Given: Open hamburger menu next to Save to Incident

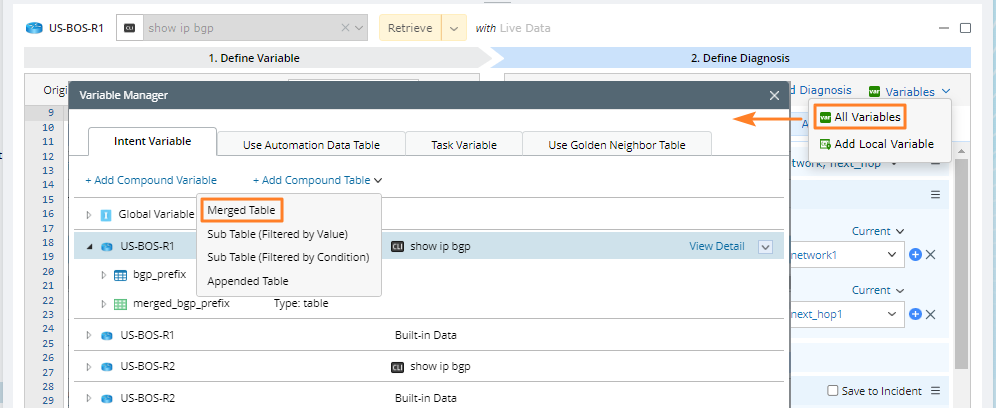Looking at the screenshot, I should pyautogui.click(x=937, y=390).
